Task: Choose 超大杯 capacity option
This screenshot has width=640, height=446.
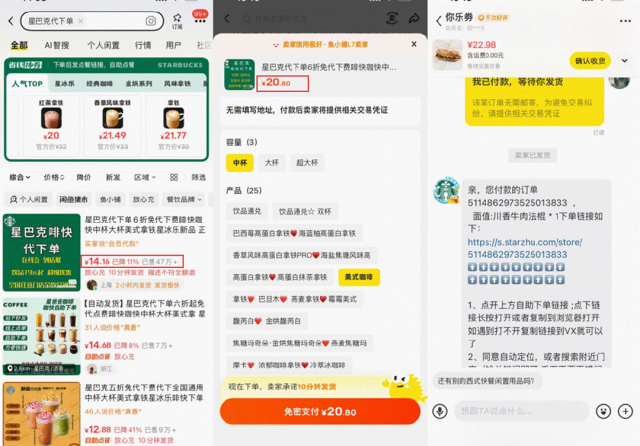Action: coord(307,163)
